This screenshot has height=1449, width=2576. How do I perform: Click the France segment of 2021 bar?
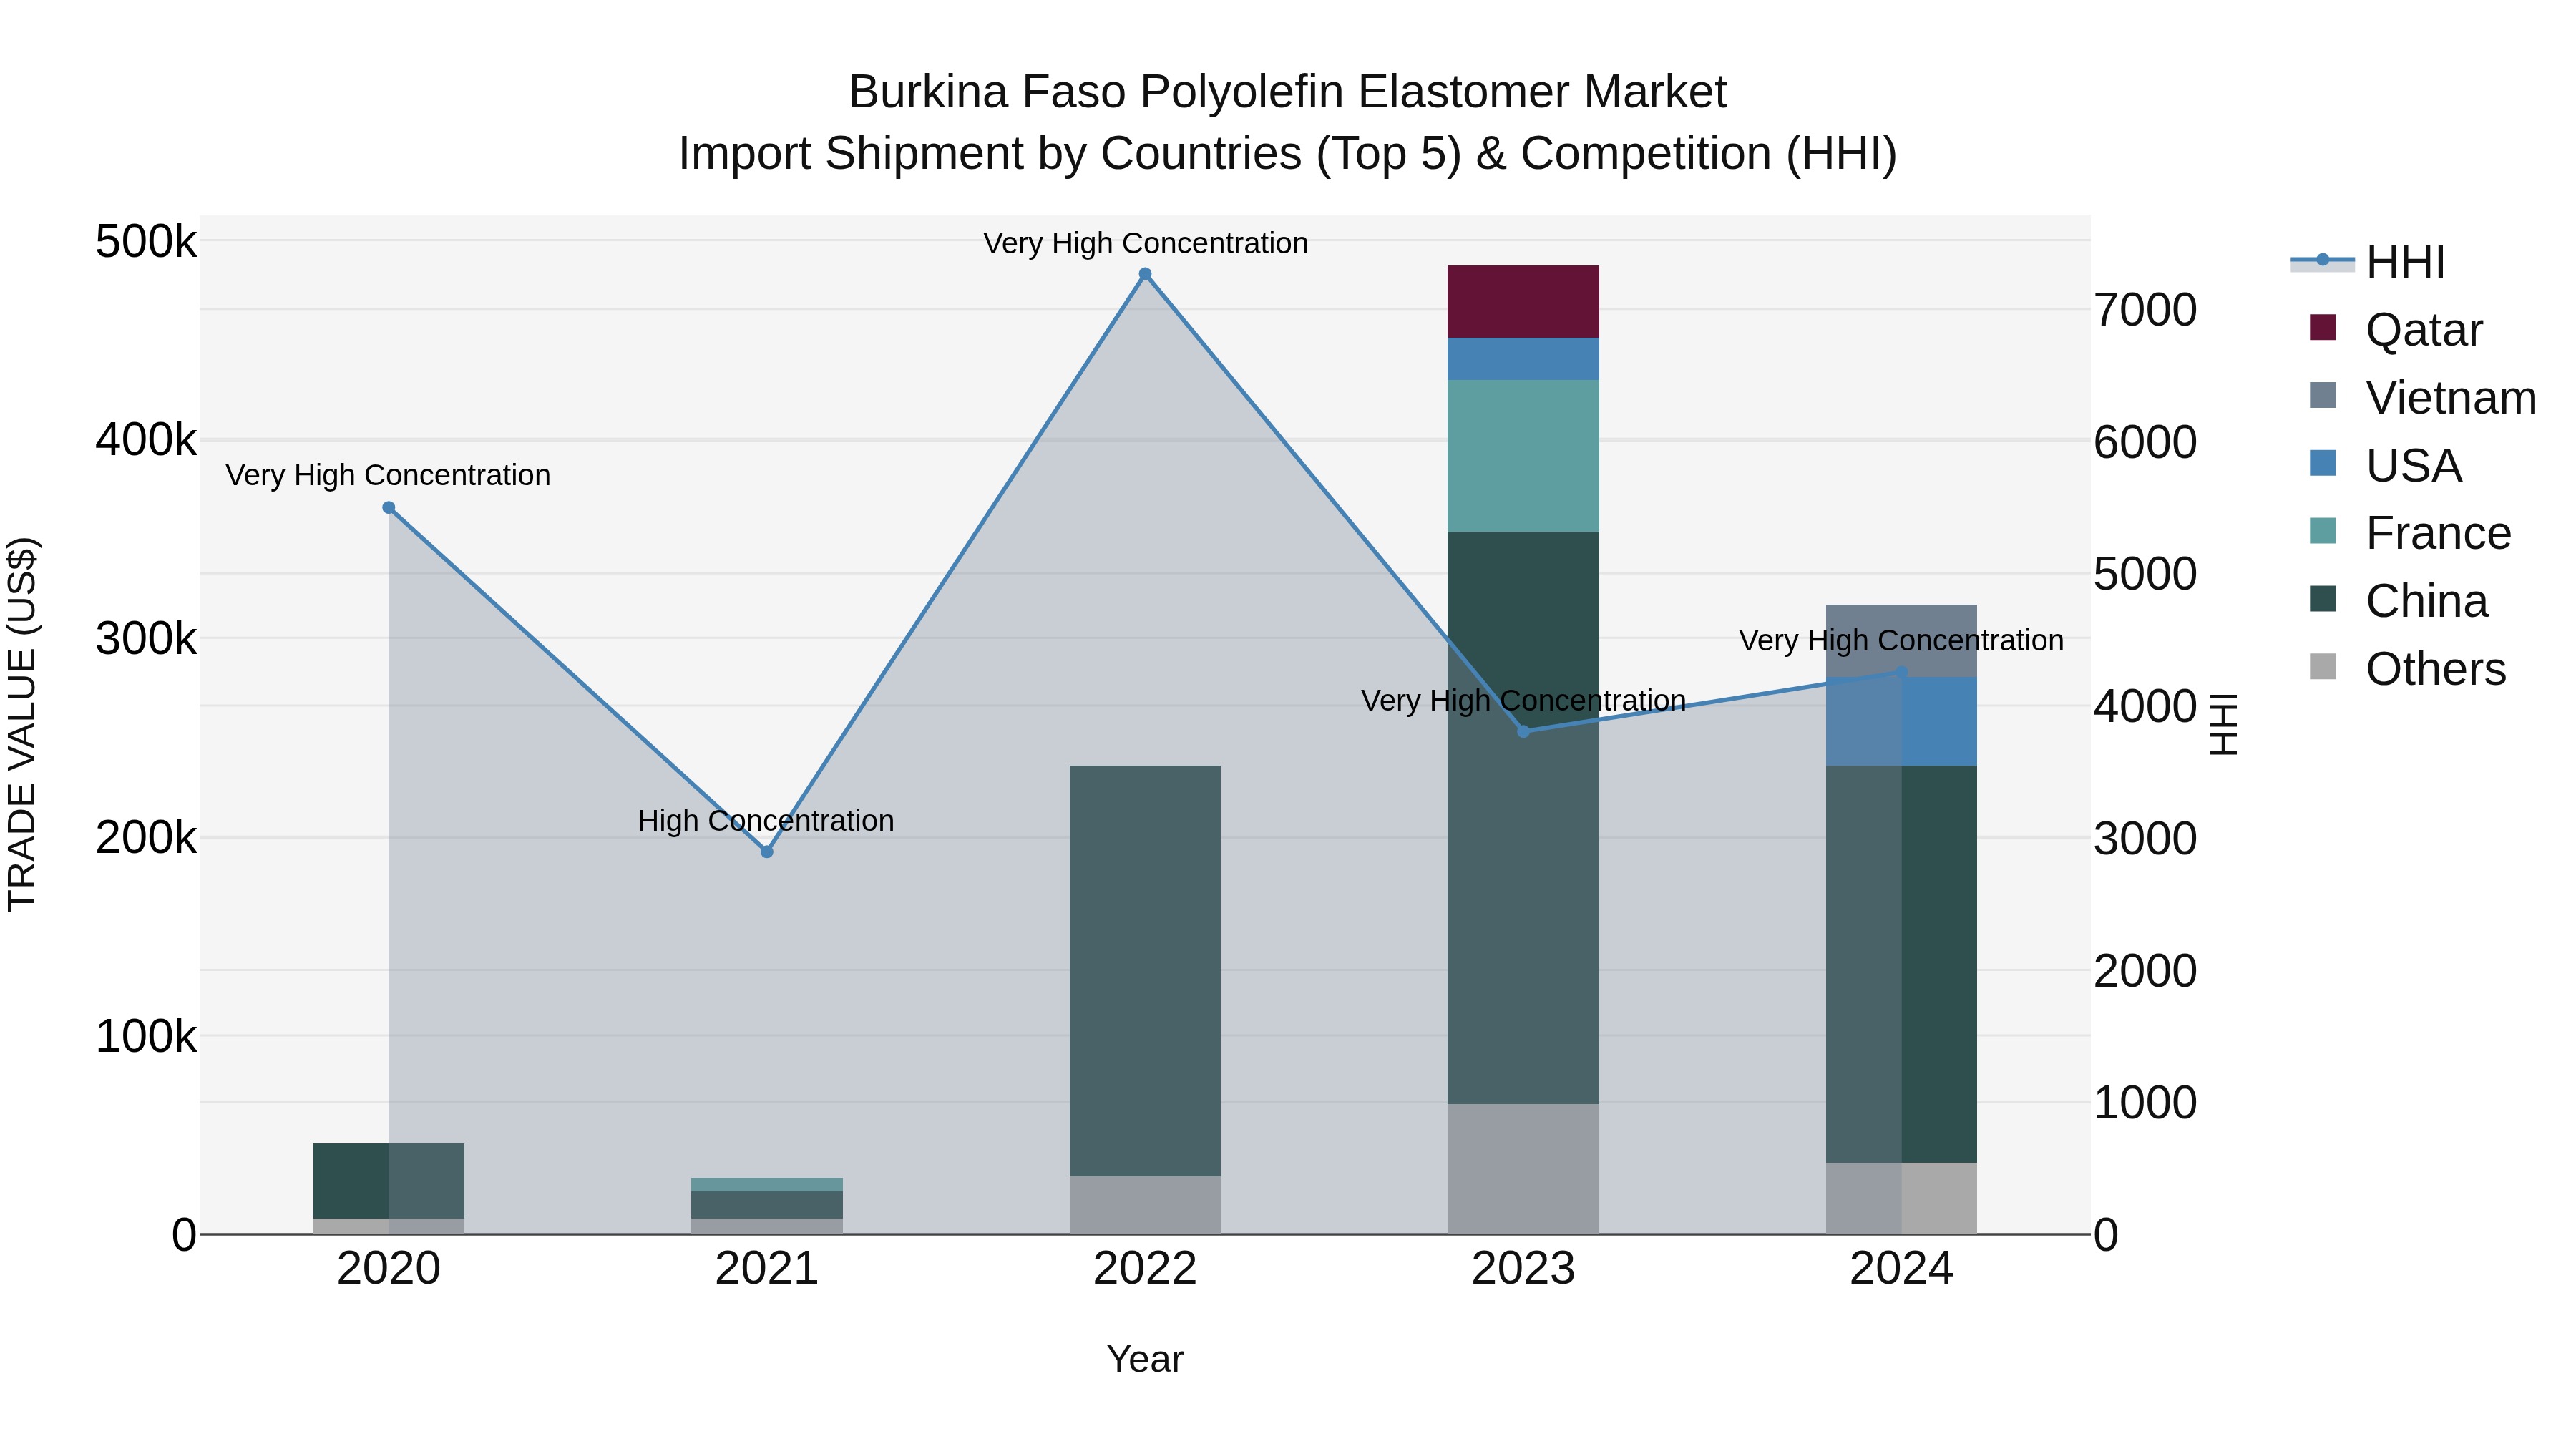point(767,1185)
